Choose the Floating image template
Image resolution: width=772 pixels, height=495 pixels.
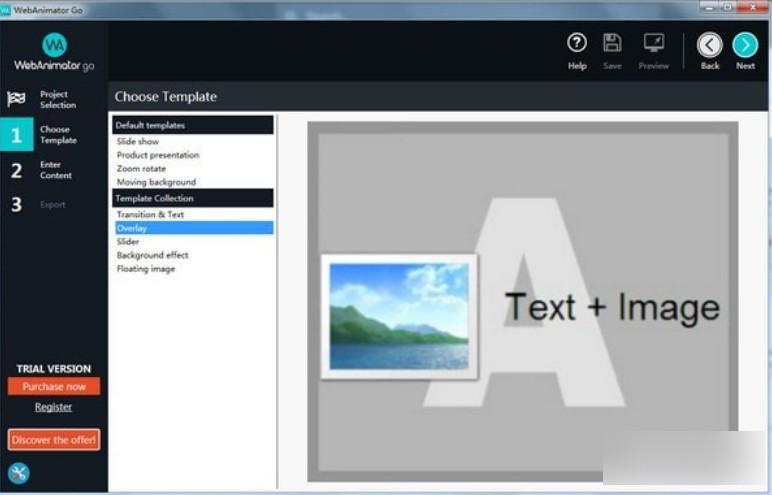(x=146, y=269)
